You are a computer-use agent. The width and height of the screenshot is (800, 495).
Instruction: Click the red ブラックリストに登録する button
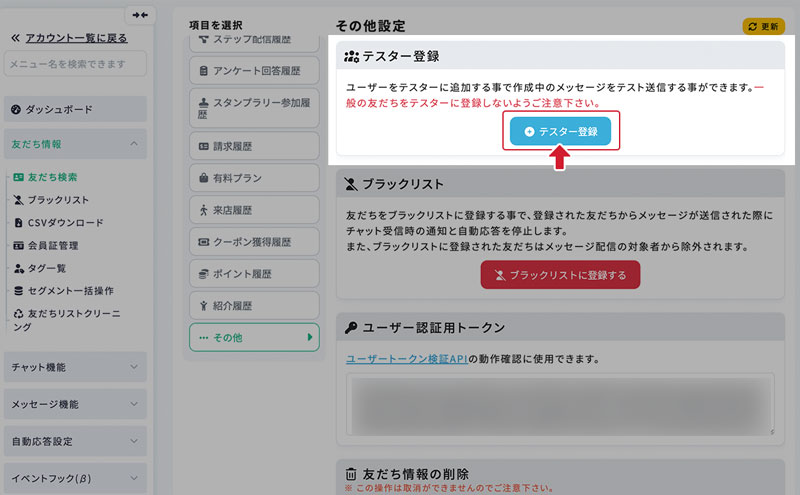pos(560,274)
